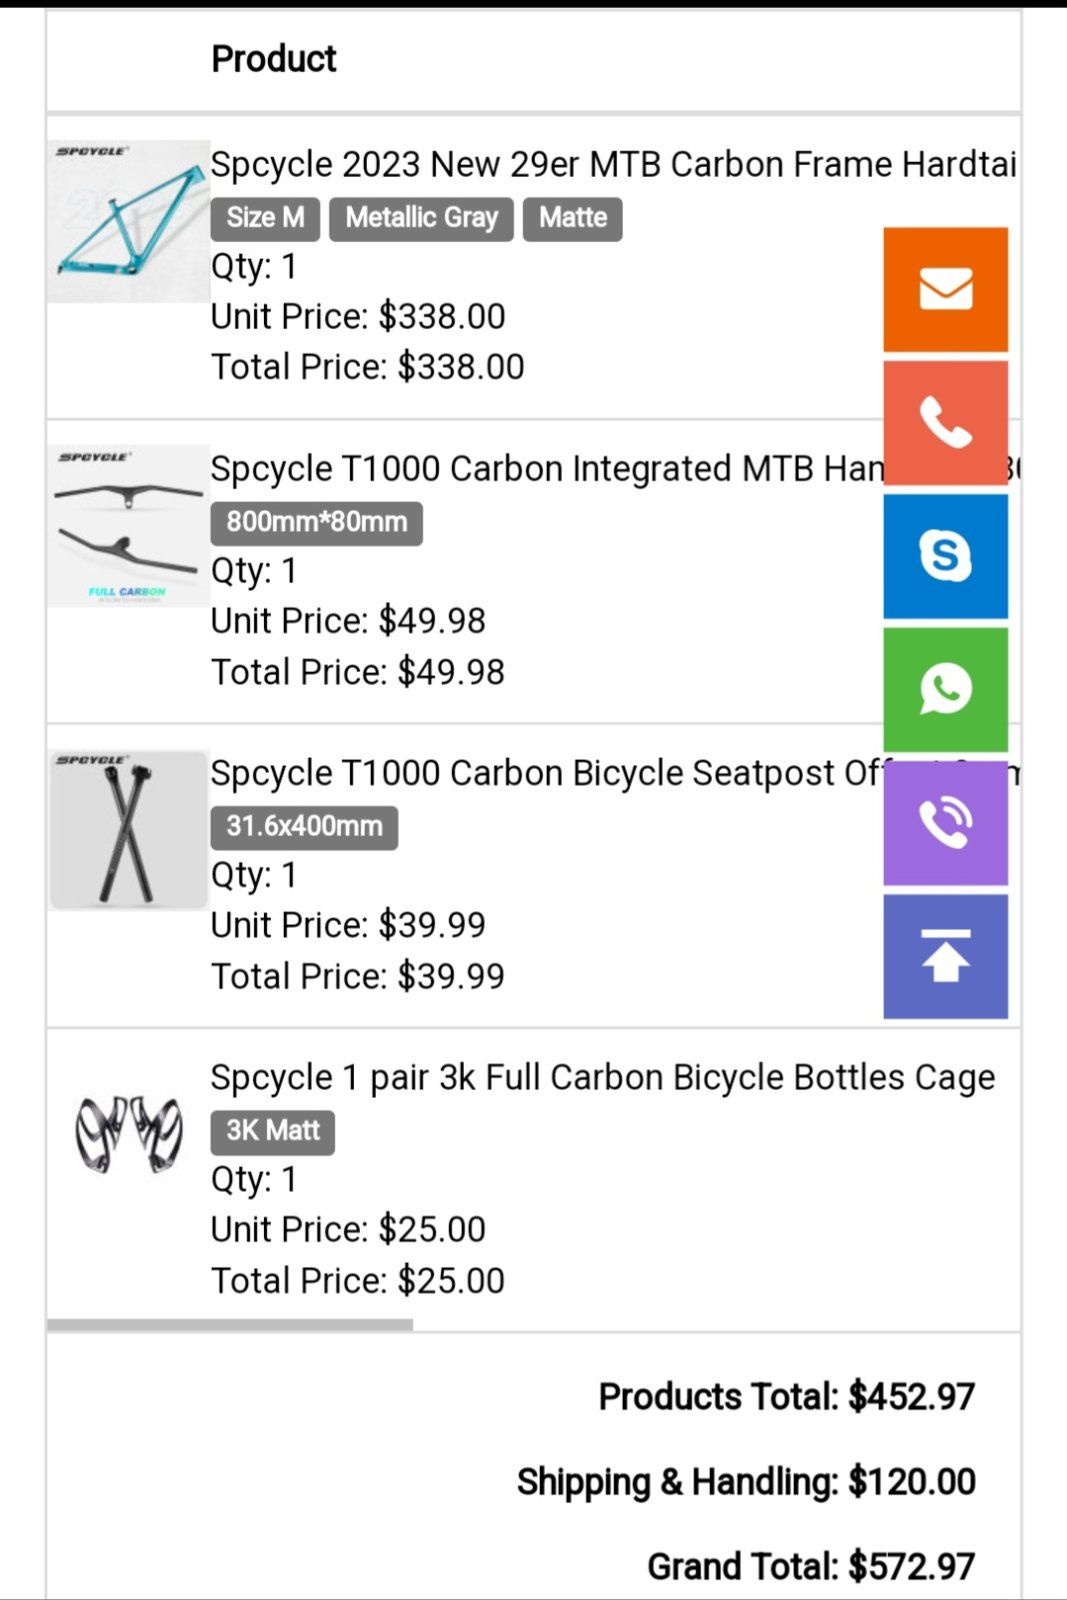This screenshot has width=1067, height=1600.
Task: Tap the red phone call icon
Action: coord(945,423)
